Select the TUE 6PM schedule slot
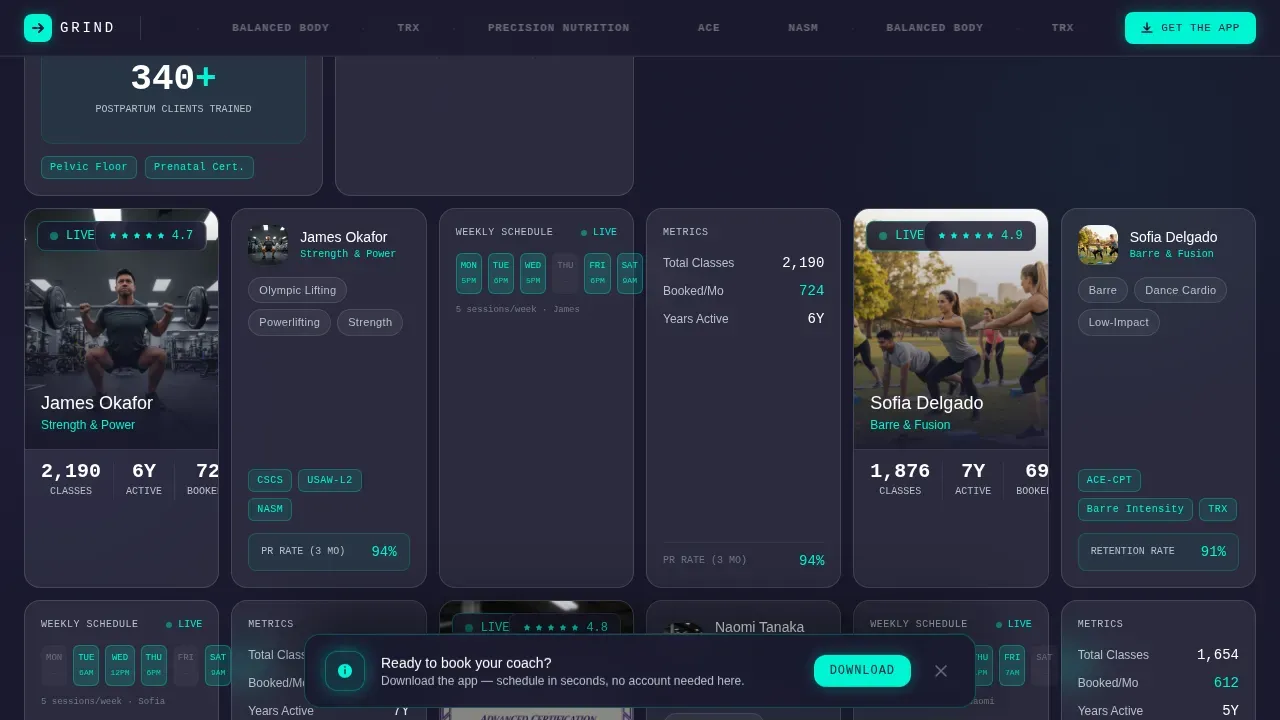Viewport: 1280px width, 720px height. (x=501, y=273)
